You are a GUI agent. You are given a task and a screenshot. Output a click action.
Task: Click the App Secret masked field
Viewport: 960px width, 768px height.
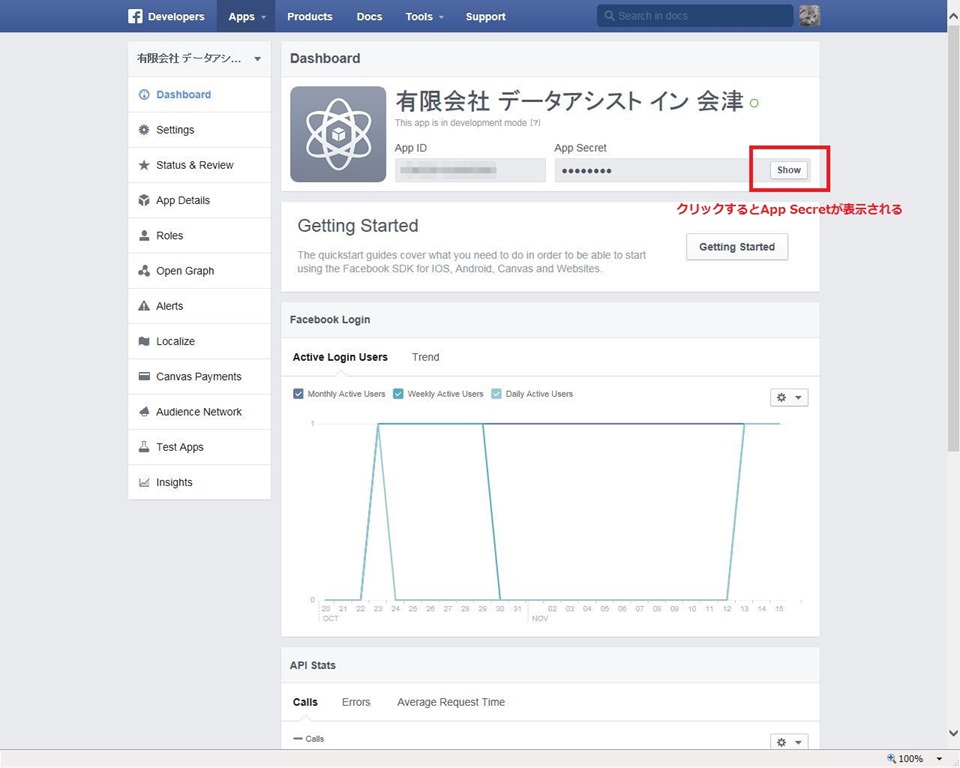tap(661, 170)
